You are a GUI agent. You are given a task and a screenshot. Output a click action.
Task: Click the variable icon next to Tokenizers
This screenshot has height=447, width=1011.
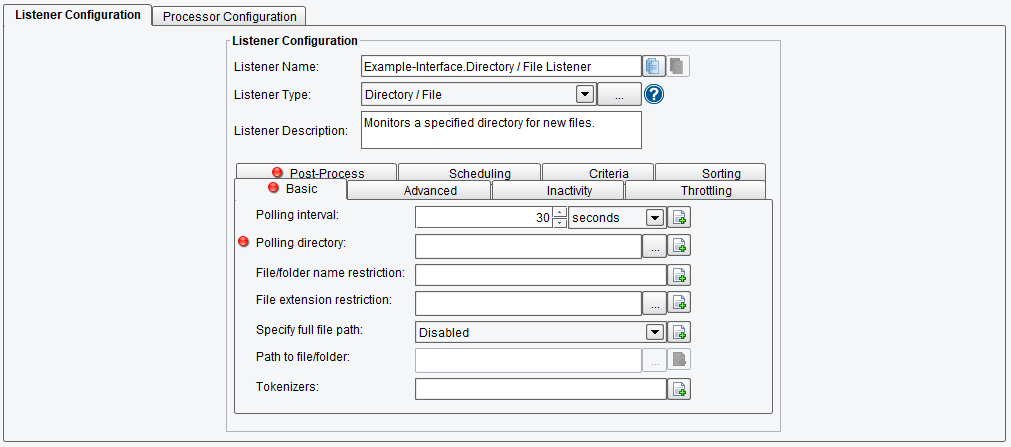[679, 389]
